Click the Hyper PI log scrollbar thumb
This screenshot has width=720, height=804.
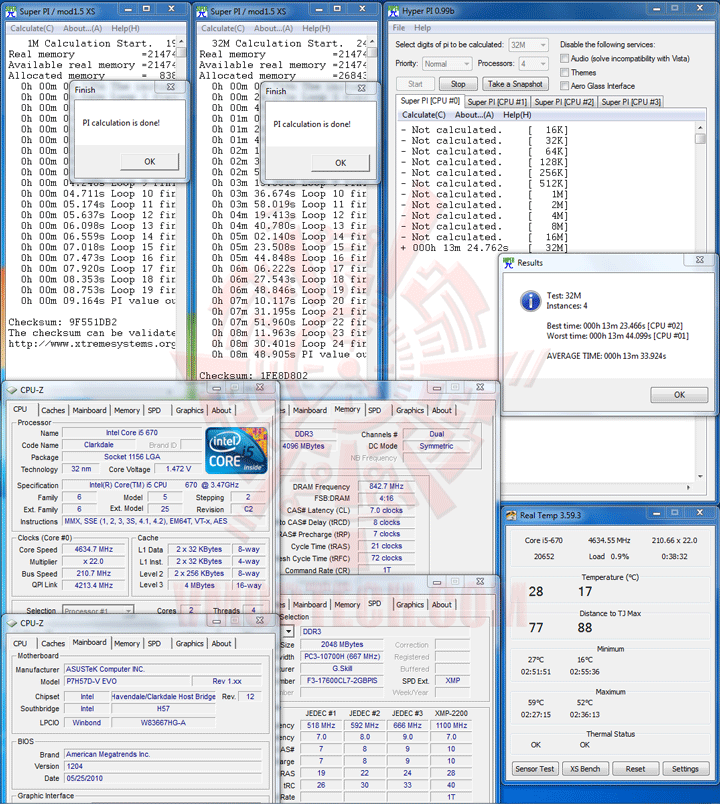700,138
